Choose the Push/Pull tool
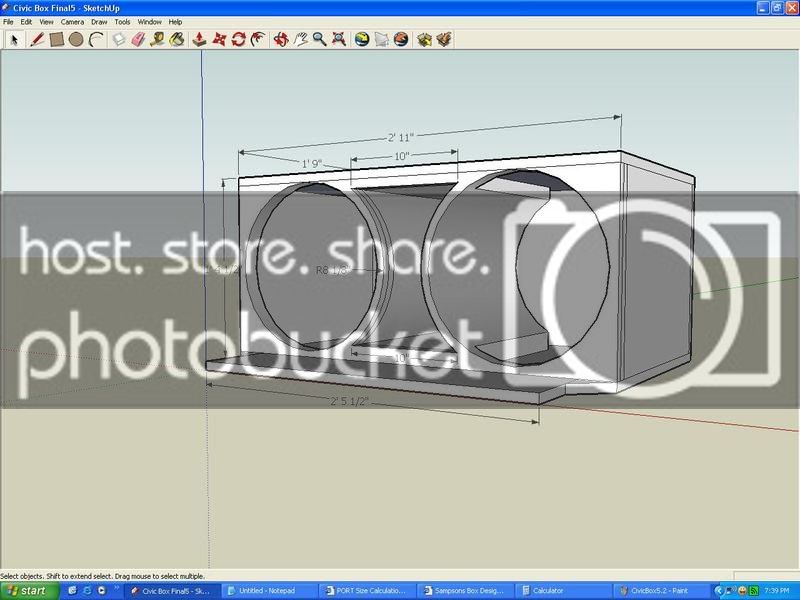This screenshot has width=800, height=600. [x=199, y=39]
